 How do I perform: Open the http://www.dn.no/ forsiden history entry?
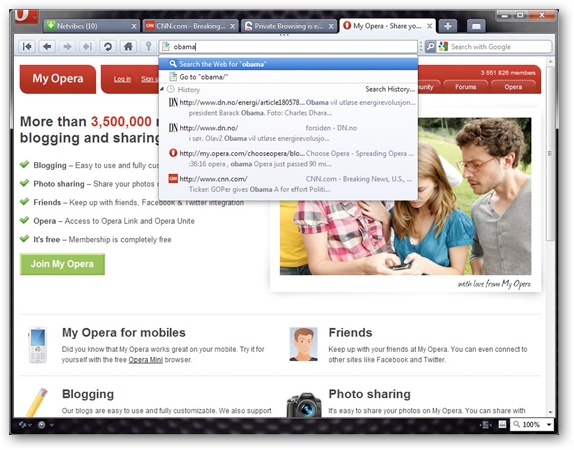[288, 133]
